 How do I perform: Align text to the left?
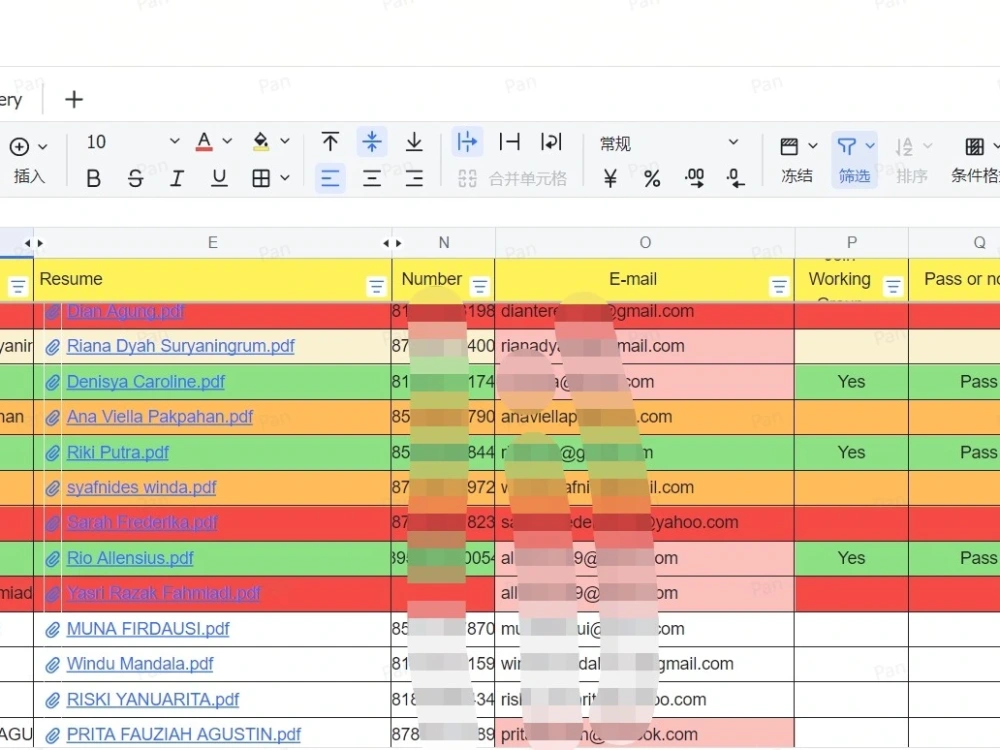point(330,178)
